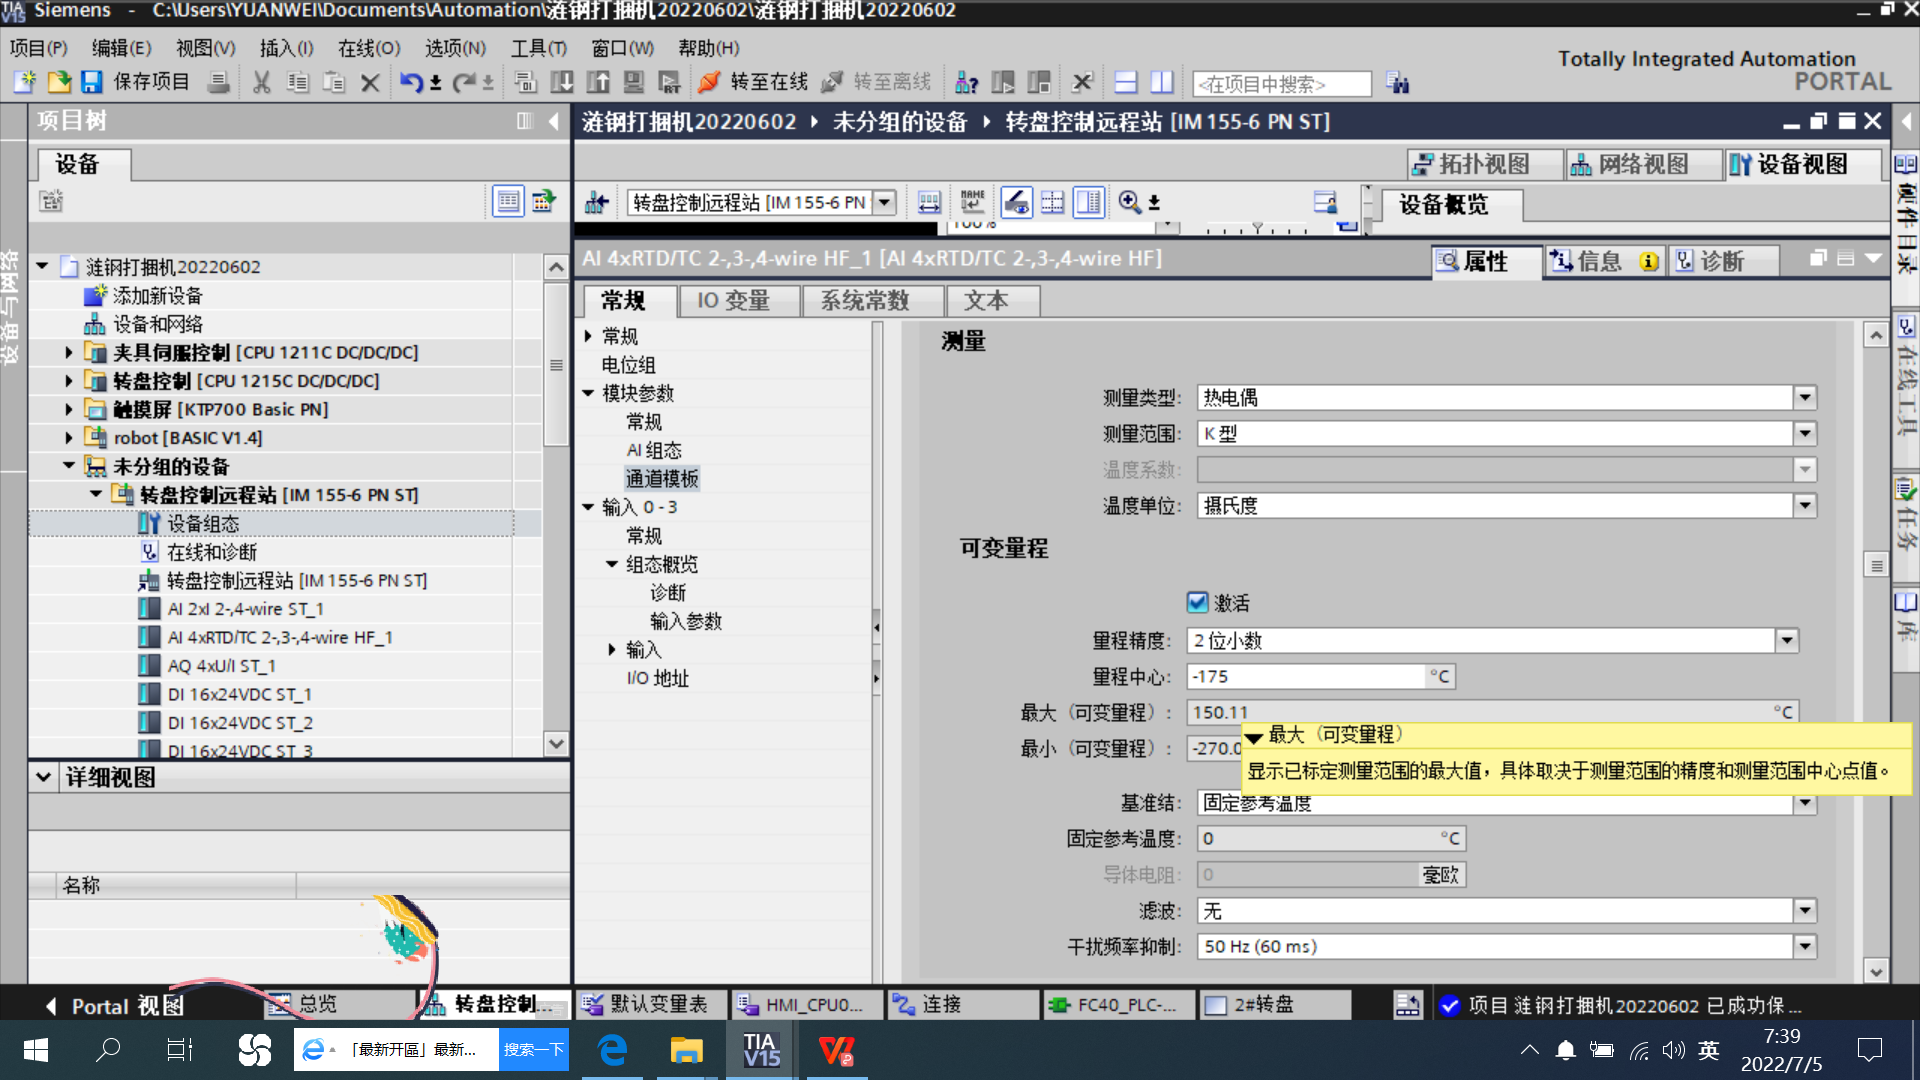
Task: Click the save project icon
Action: point(92,82)
